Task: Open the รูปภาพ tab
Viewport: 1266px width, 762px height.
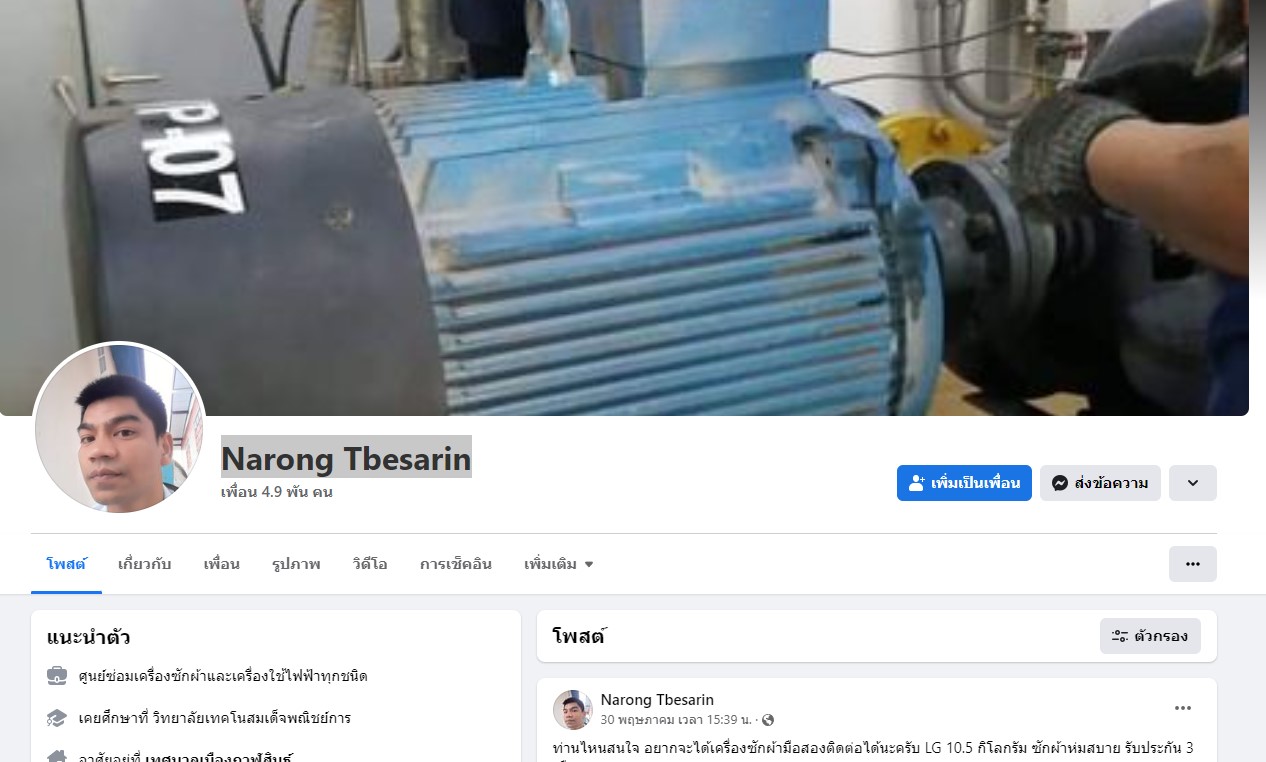Action: (x=296, y=564)
